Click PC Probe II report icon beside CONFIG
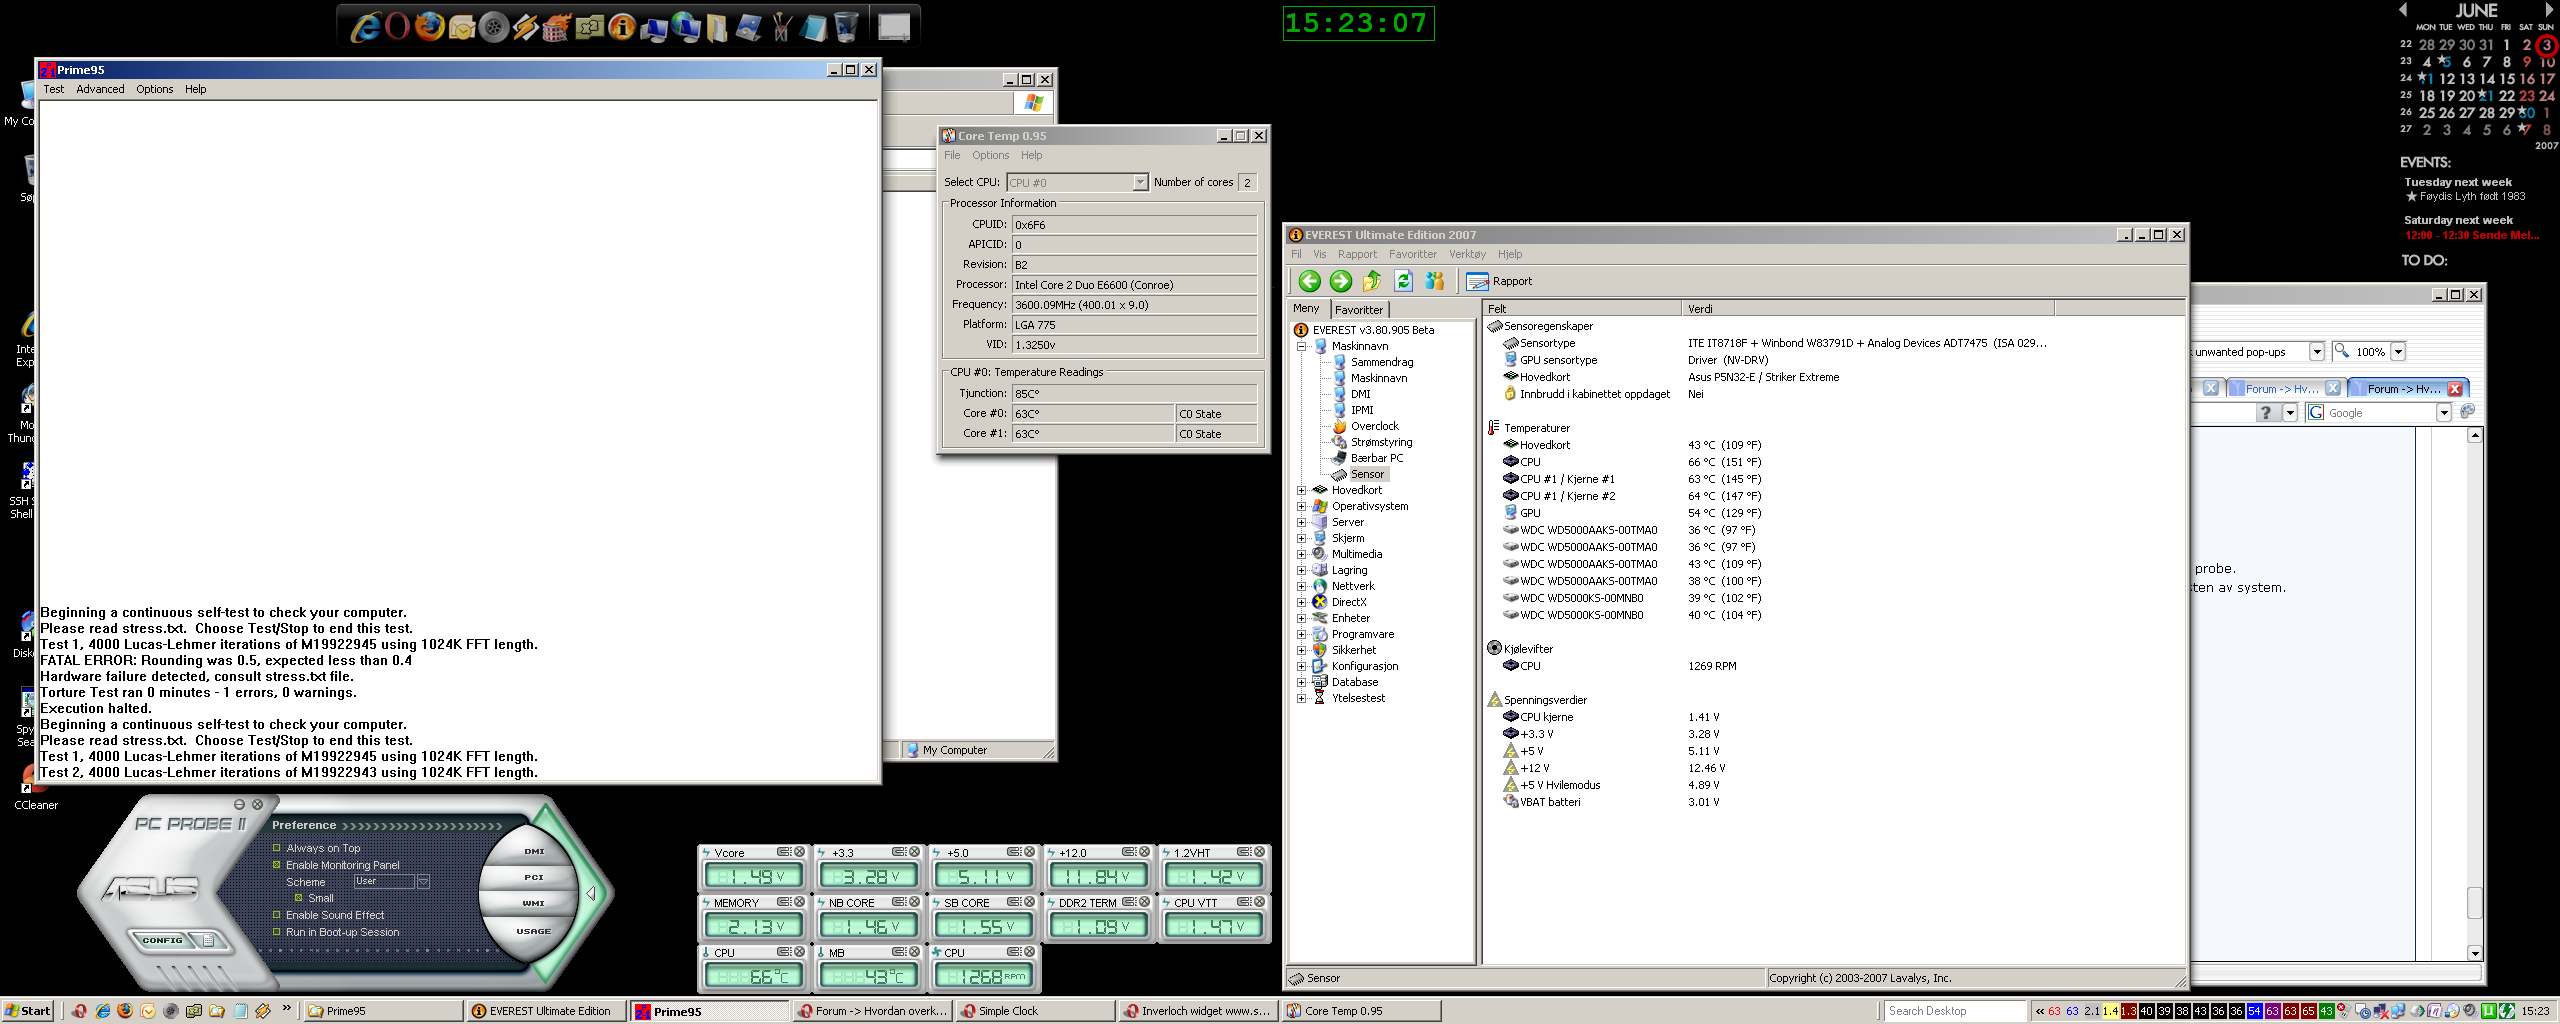This screenshot has height=1024, width=2560. pyautogui.click(x=208, y=940)
